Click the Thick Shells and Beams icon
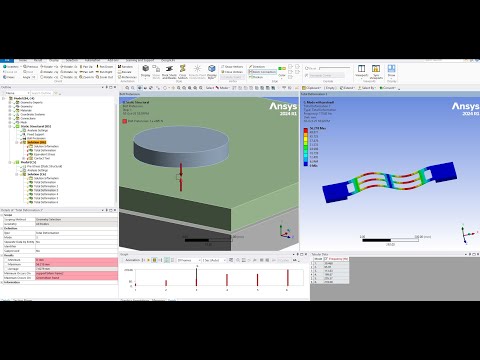 click(169, 69)
